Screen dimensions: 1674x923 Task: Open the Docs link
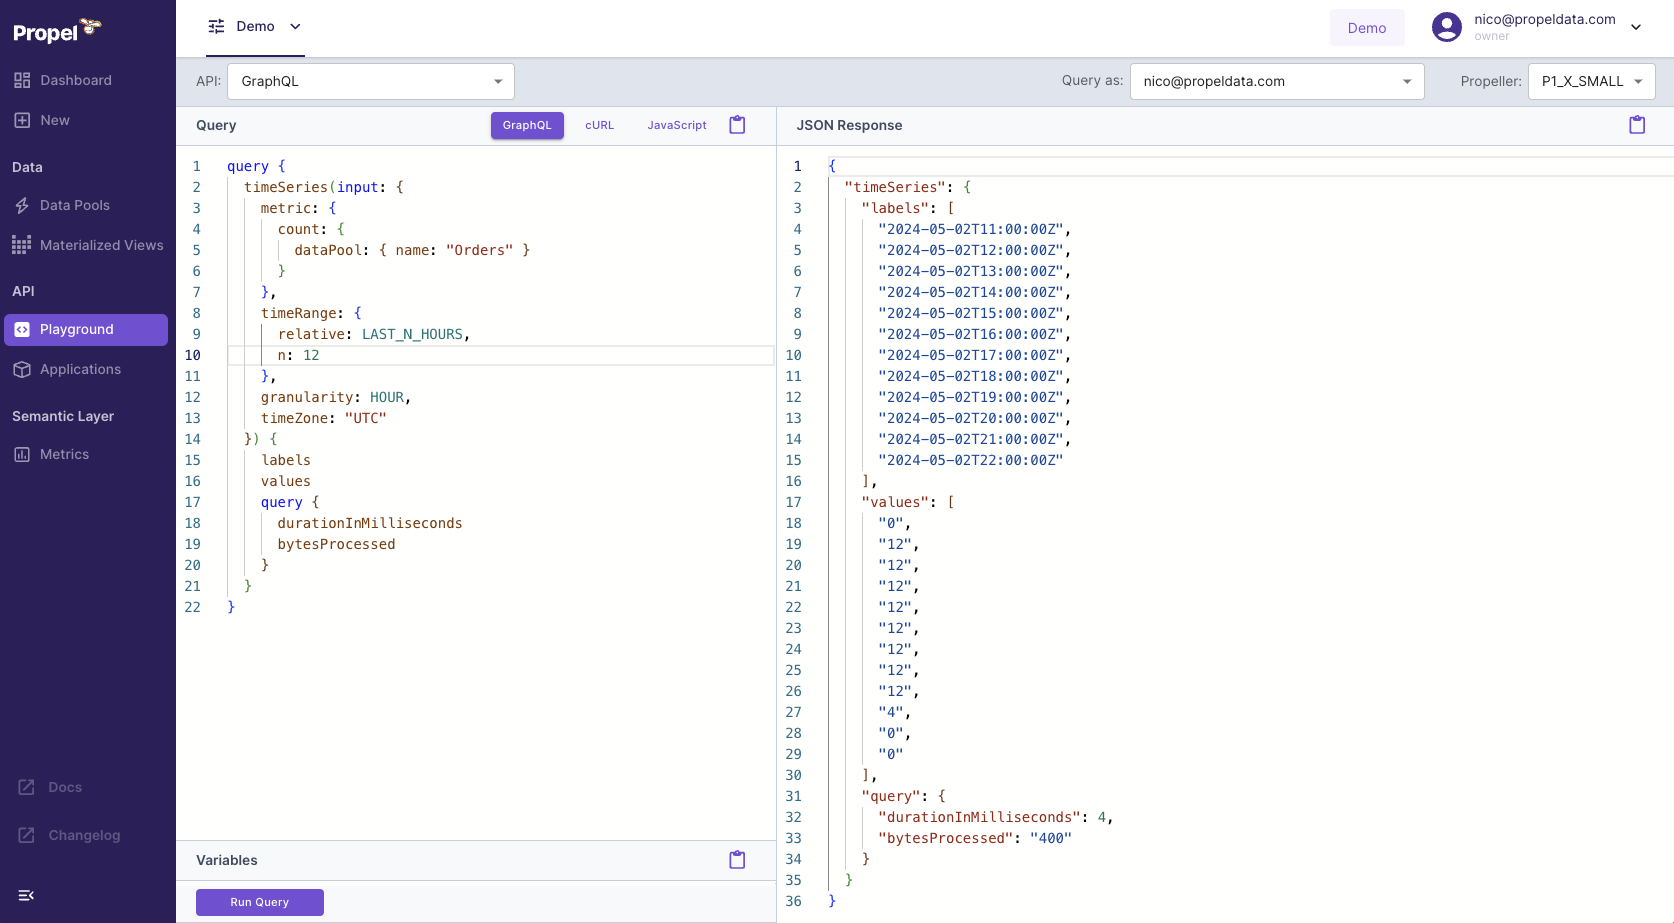click(64, 787)
